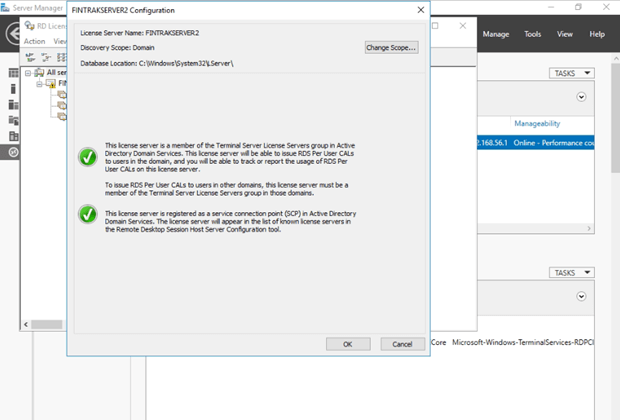Open the TASKS dropdown above the Manageability column
Viewport: 620px width, 420px height.
click(571, 73)
